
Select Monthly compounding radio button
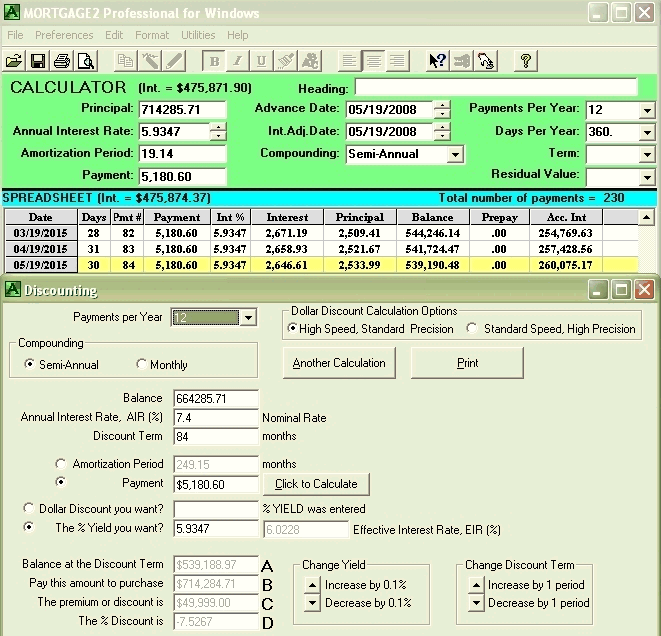pyautogui.click(x=141, y=365)
